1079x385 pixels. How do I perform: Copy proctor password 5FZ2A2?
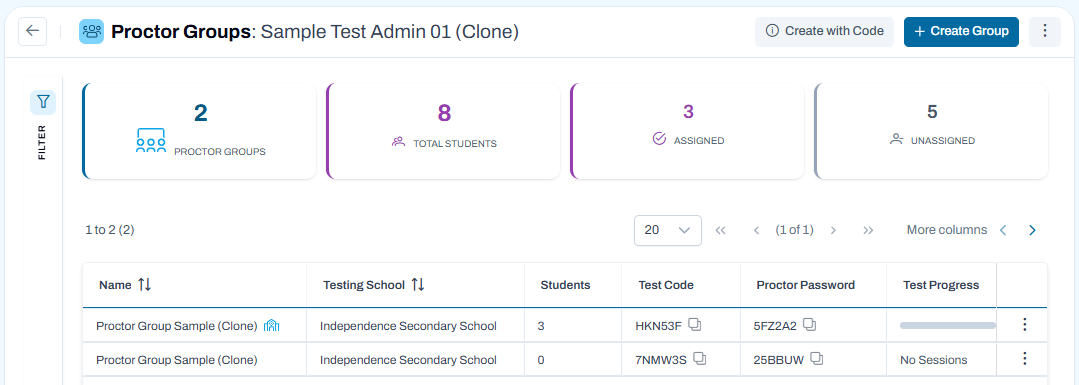[x=809, y=325]
